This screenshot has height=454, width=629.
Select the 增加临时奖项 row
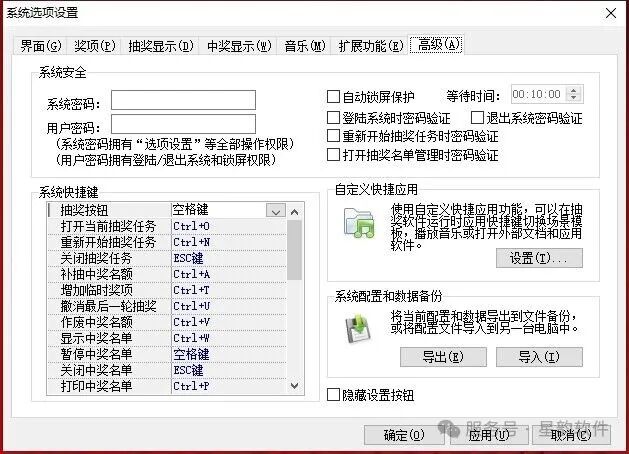(x=167, y=290)
